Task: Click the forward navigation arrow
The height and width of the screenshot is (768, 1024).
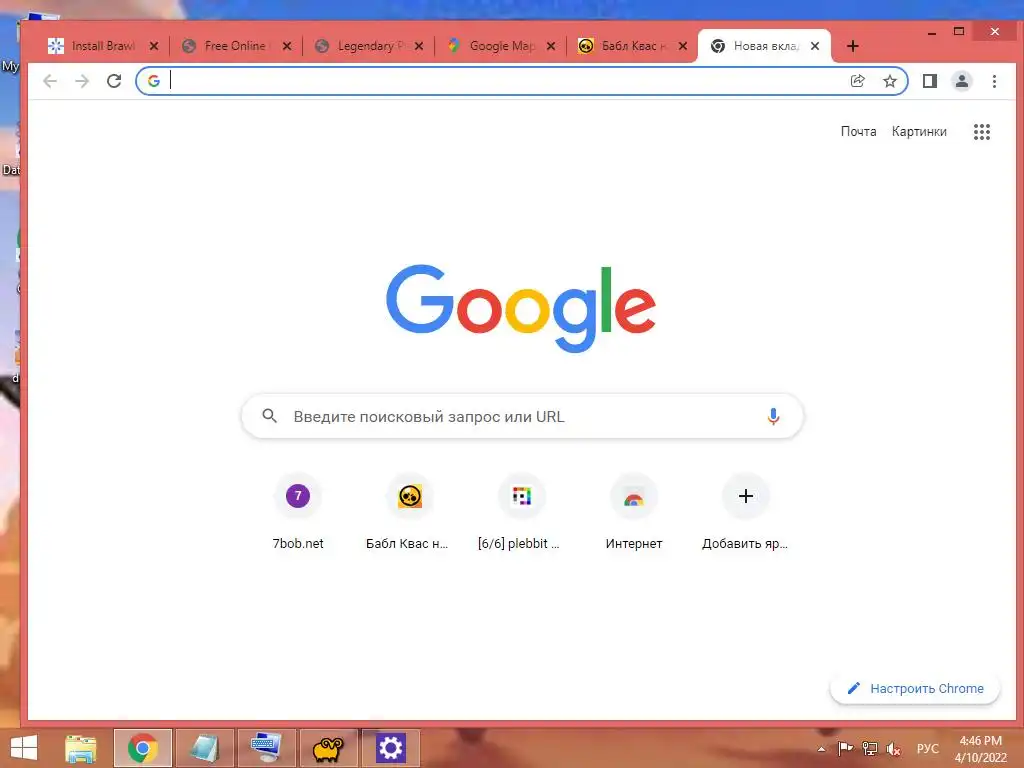Action: (x=82, y=81)
